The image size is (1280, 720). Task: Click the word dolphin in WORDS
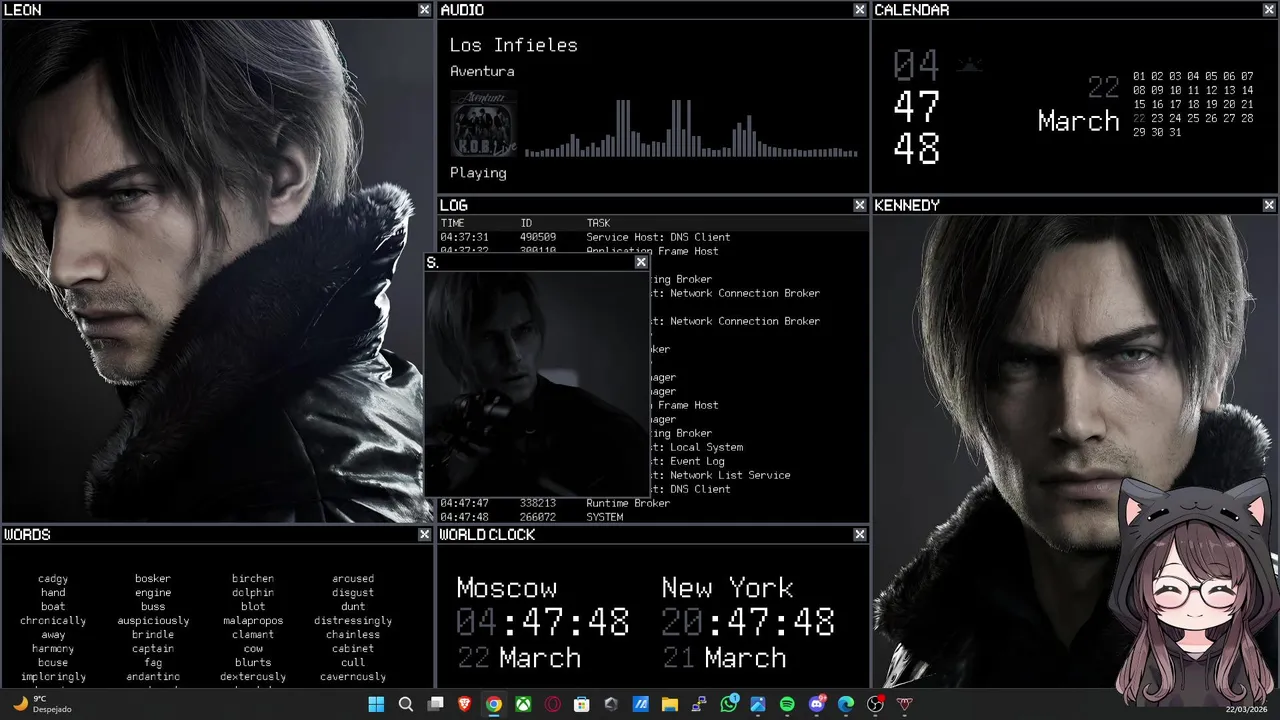253,593
